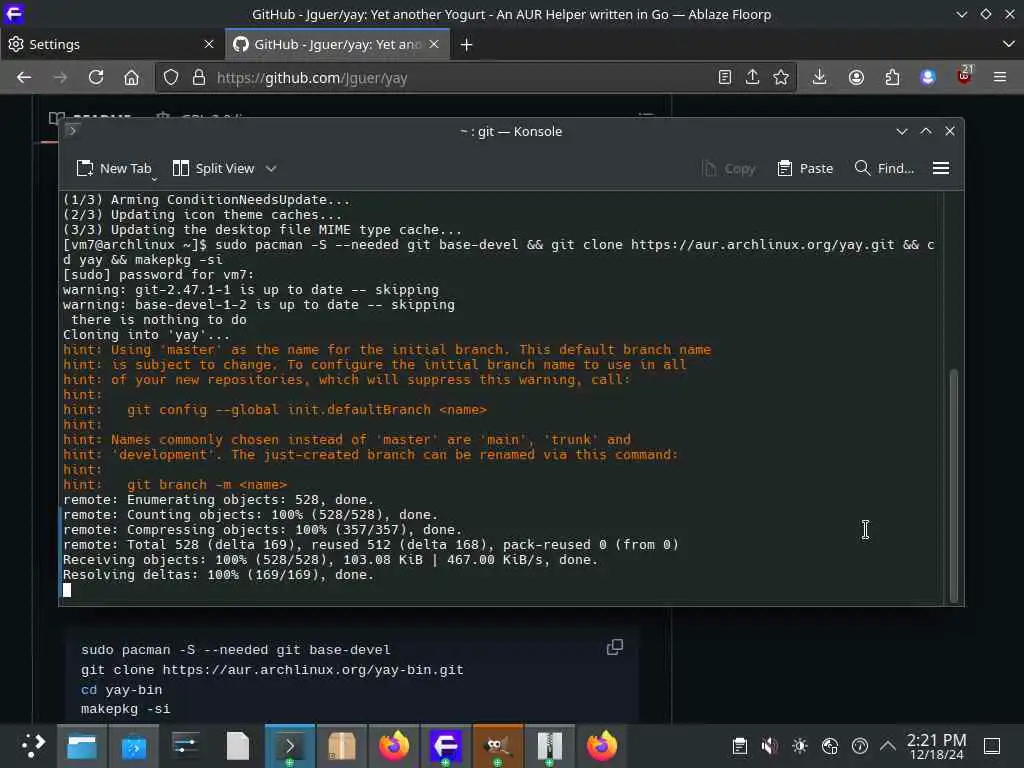Switch to GIMP in taskbar
The height and width of the screenshot is (768, 1024).
coord(498,746)
